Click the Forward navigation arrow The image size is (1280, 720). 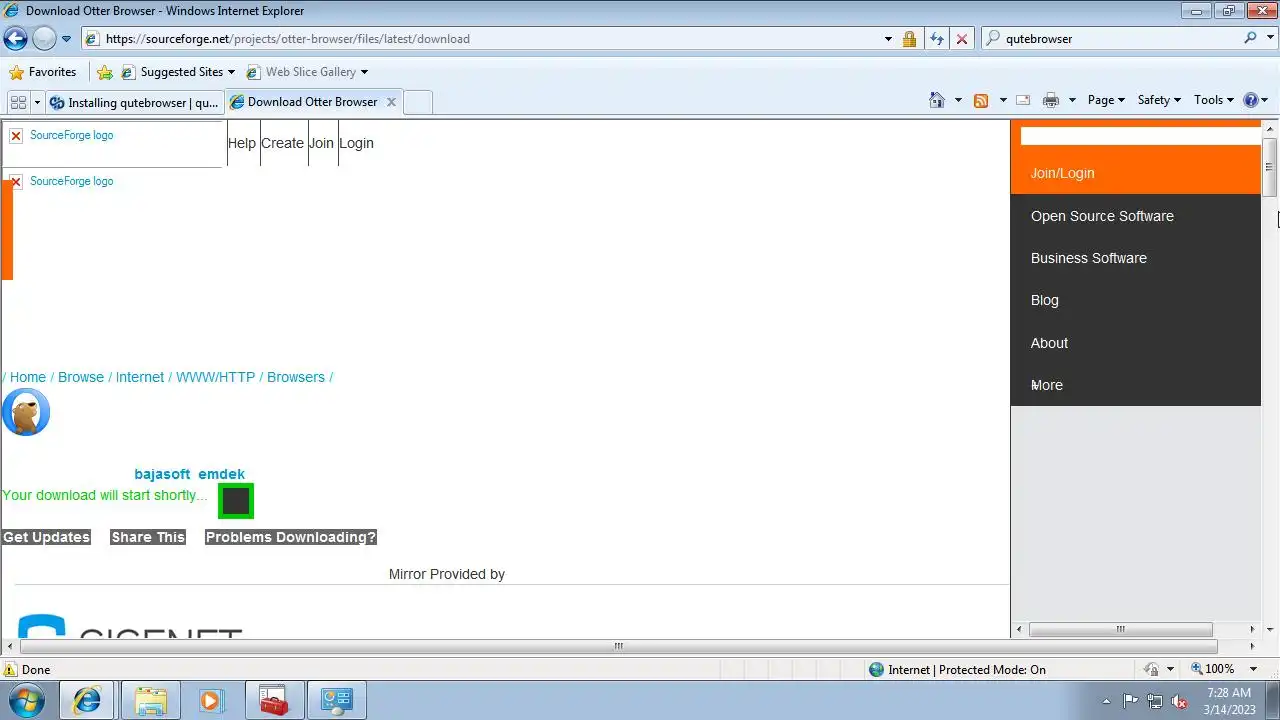tap(44, 39)
